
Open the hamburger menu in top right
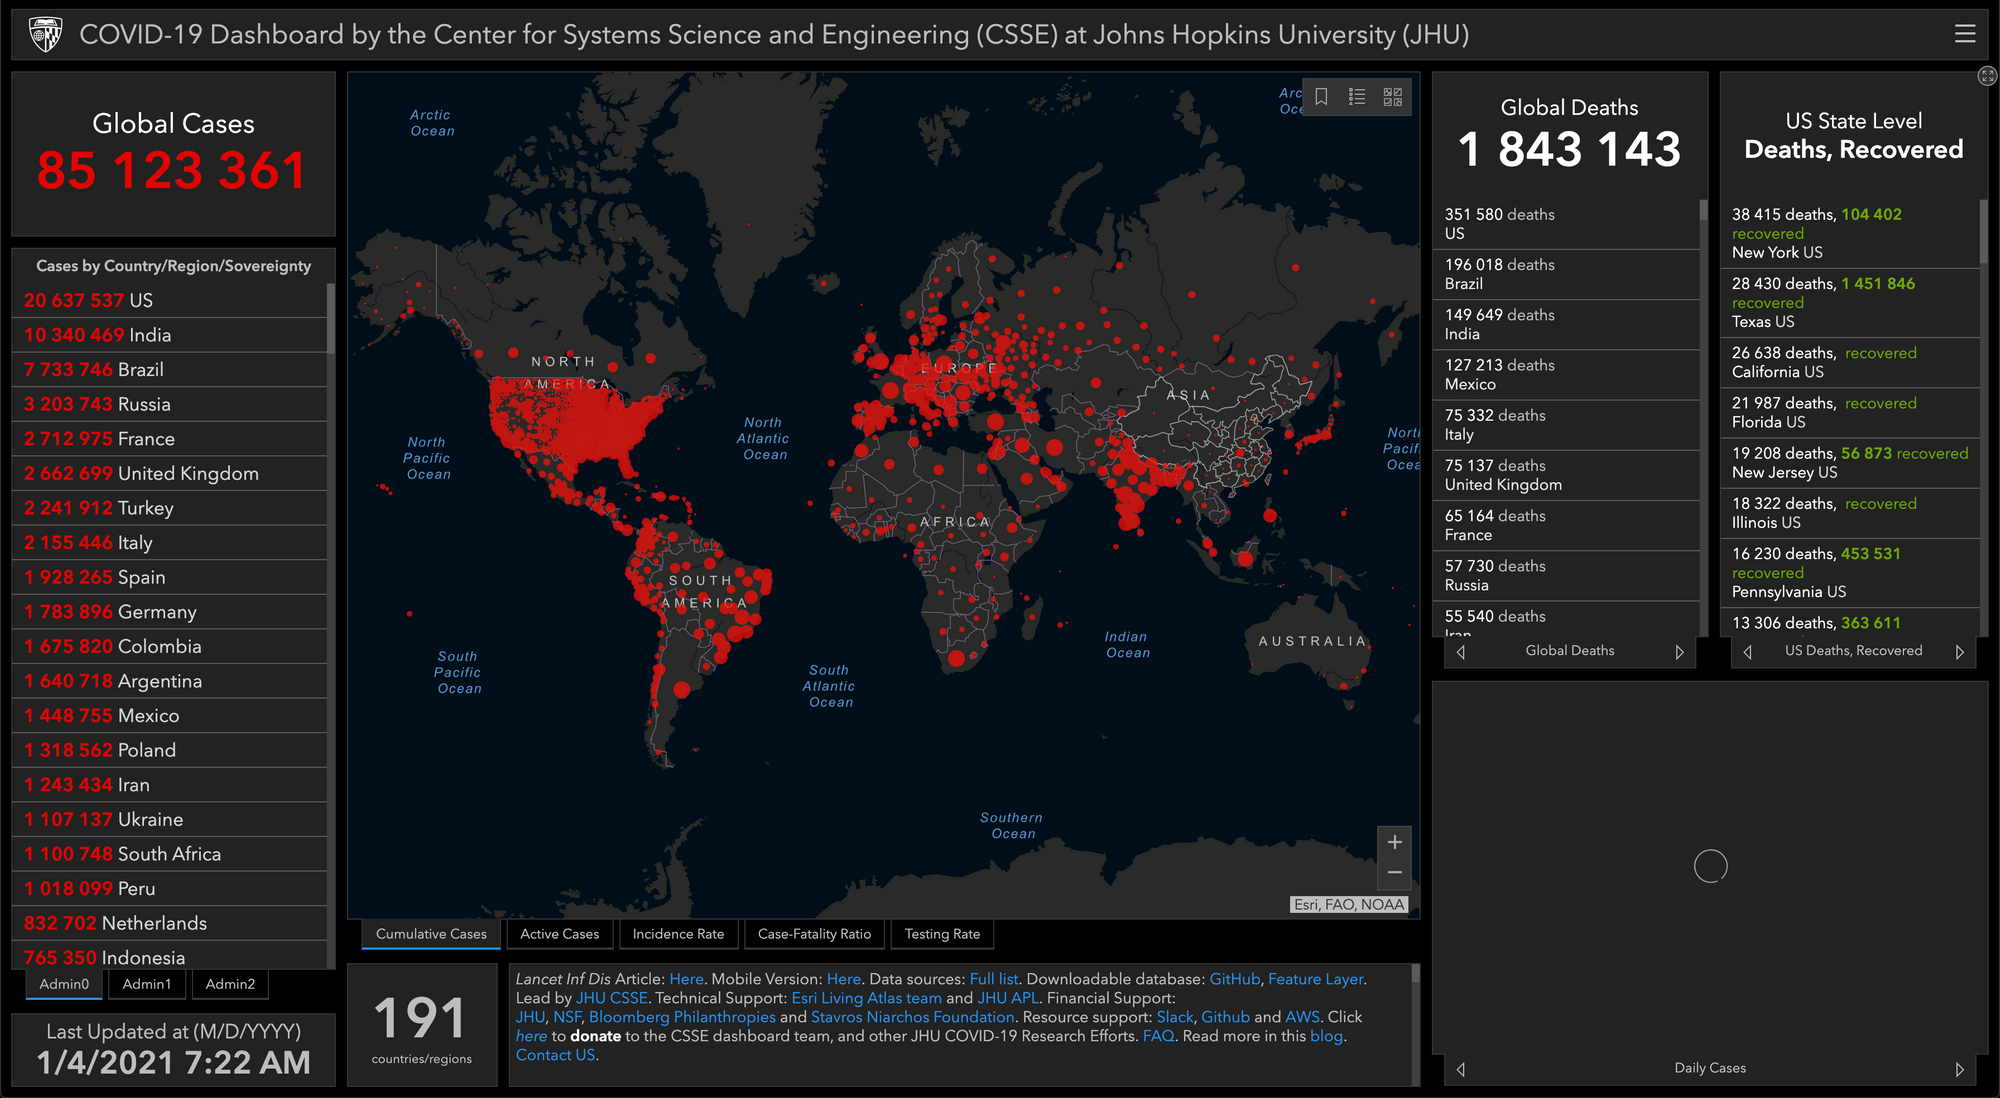click(x=1965, y=33)
